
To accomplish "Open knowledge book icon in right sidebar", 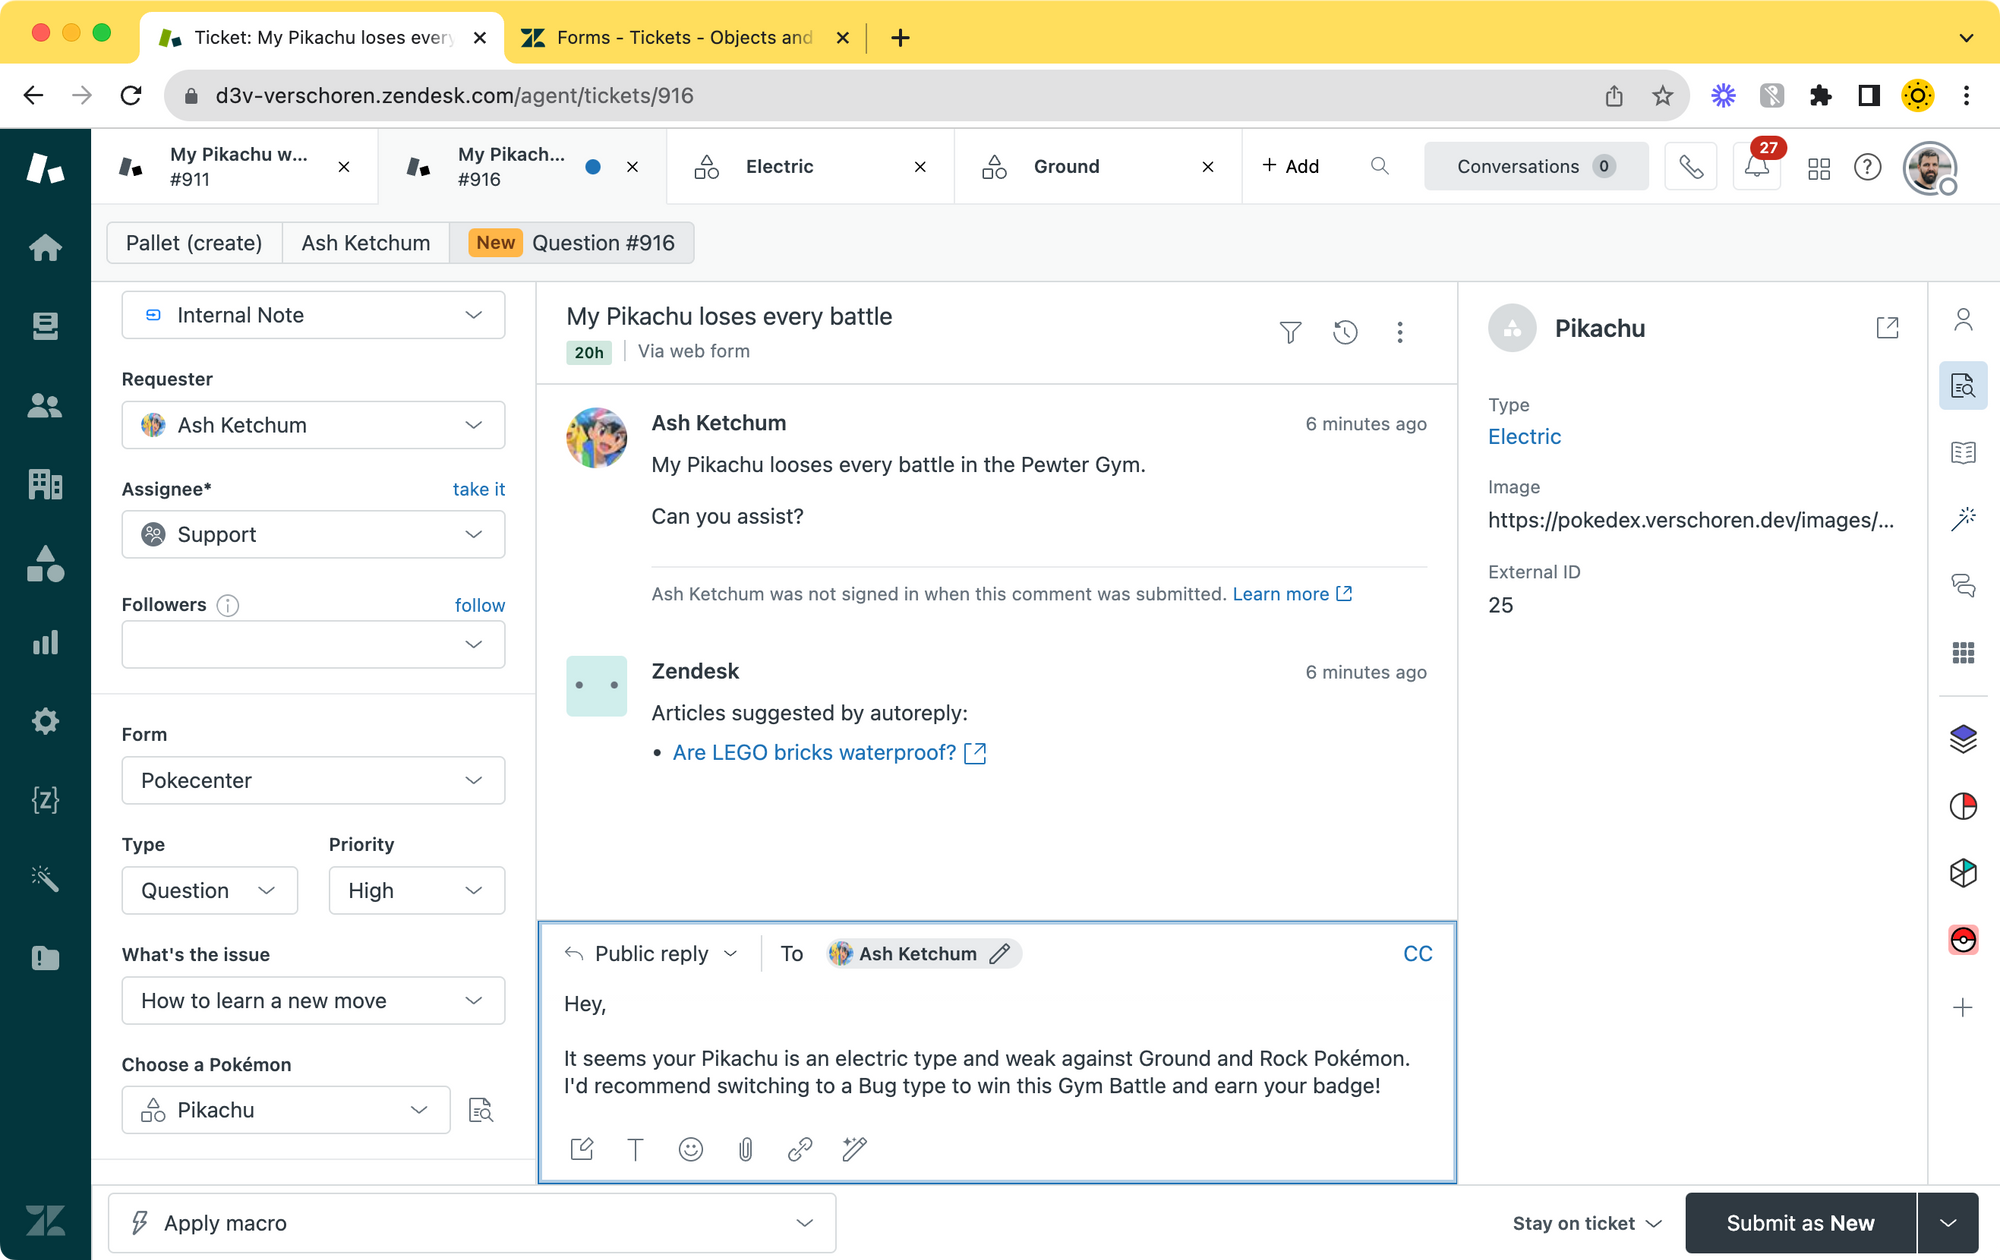I will click(x=1963, y=453).
